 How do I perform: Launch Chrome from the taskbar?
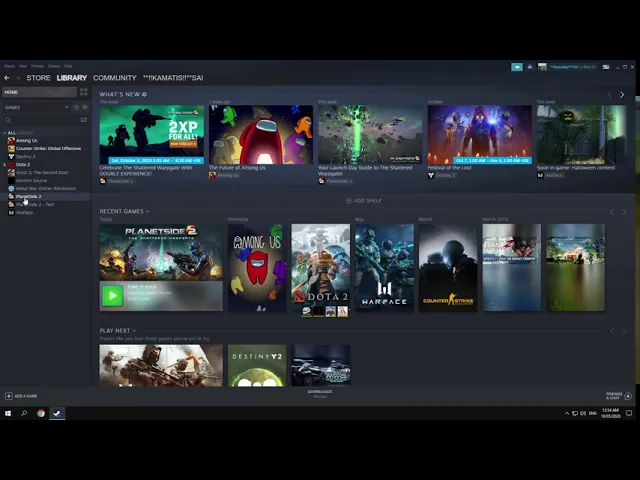(41, 413)
